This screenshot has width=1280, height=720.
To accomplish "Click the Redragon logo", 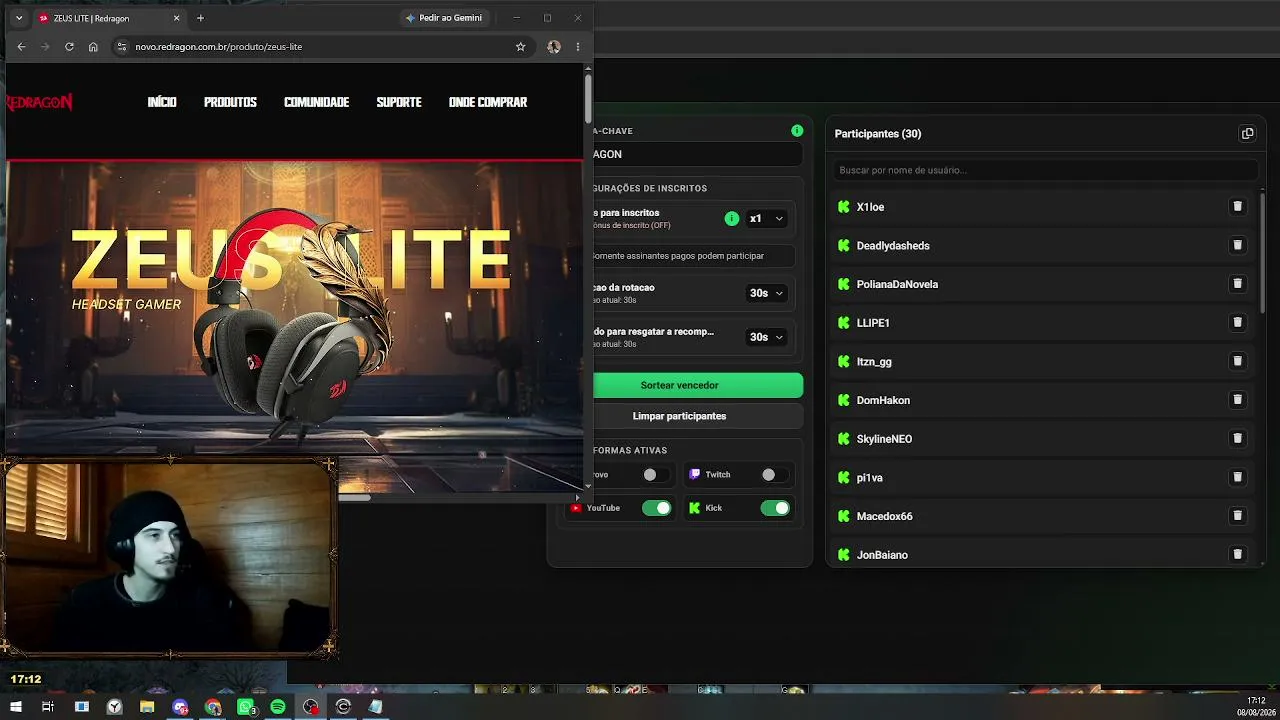I will [x=39, y=102].
